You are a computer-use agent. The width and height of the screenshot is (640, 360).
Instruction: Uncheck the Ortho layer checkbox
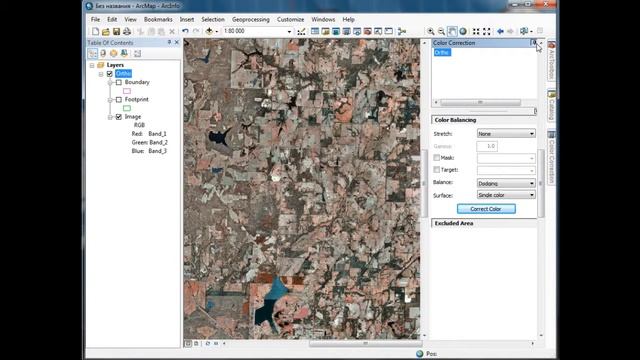pos(110,74)
